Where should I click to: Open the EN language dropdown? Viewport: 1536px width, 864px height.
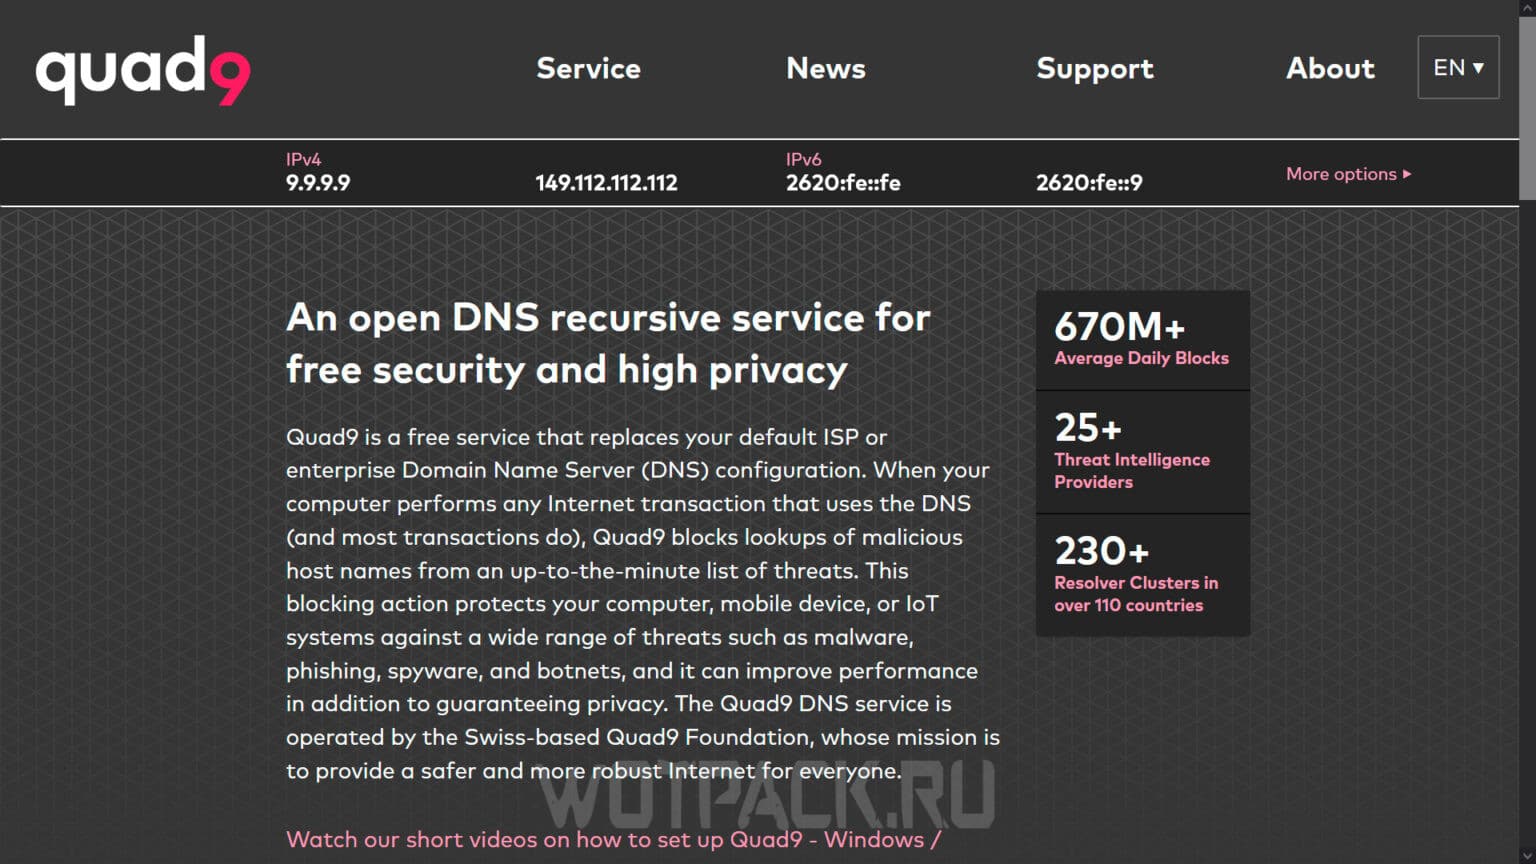coord(1457,67)
